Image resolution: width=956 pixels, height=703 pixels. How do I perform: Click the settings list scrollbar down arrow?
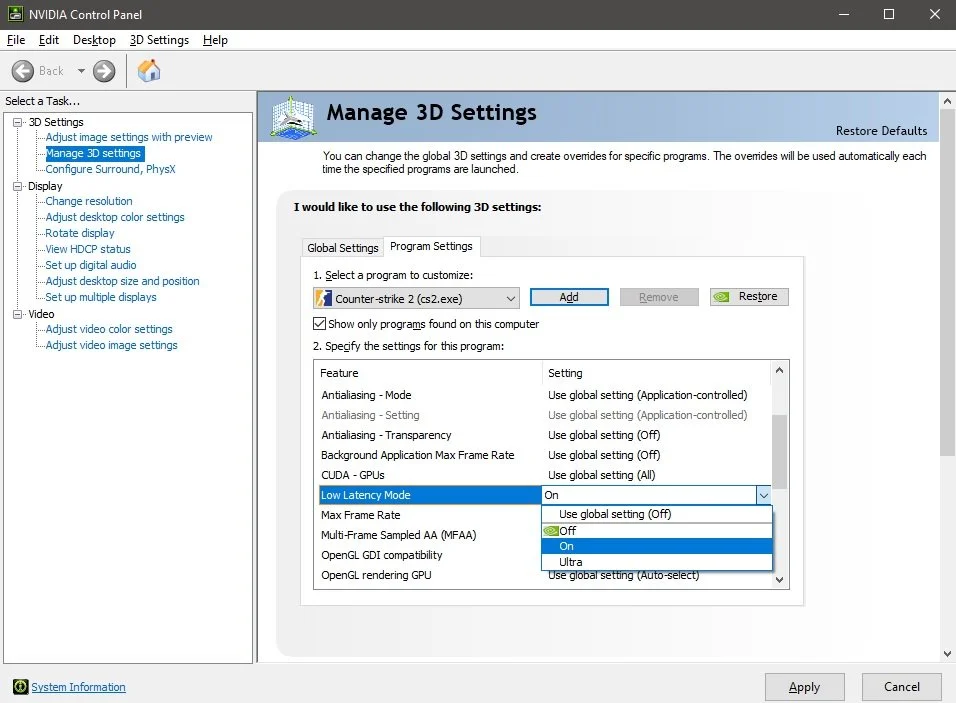[780, 579]
